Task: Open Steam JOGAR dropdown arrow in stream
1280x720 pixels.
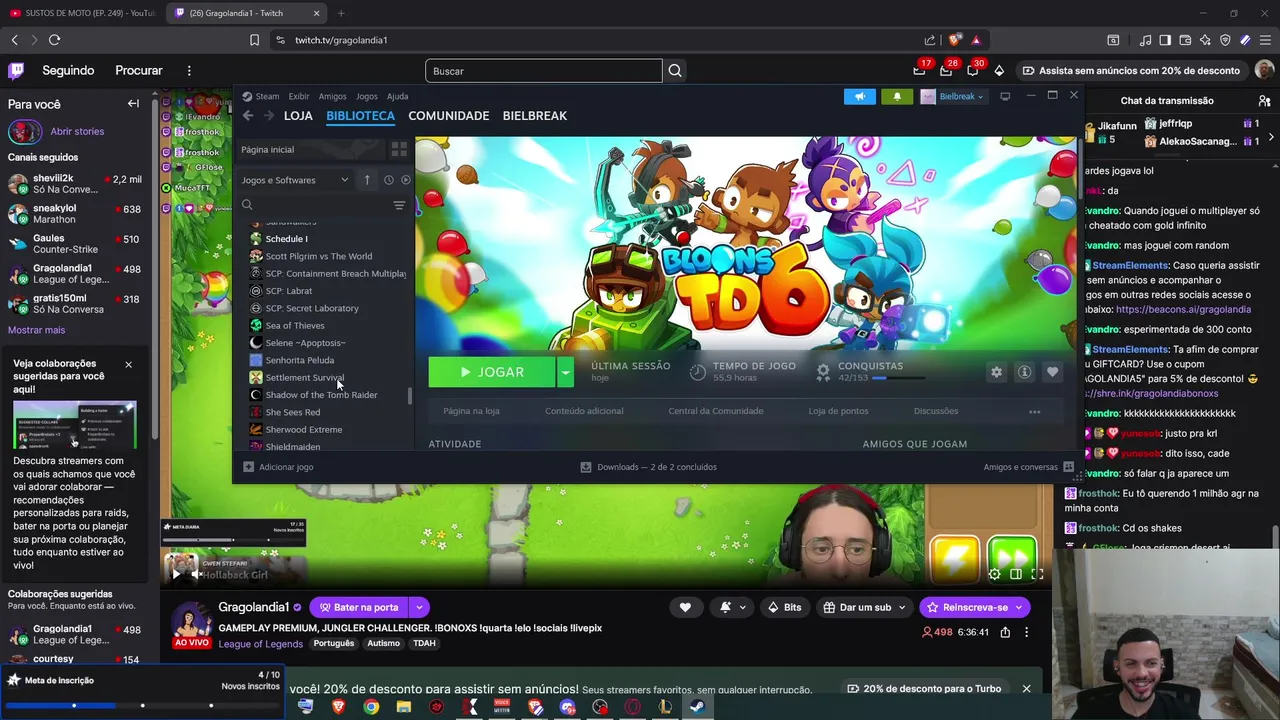Action: (565, 372)
